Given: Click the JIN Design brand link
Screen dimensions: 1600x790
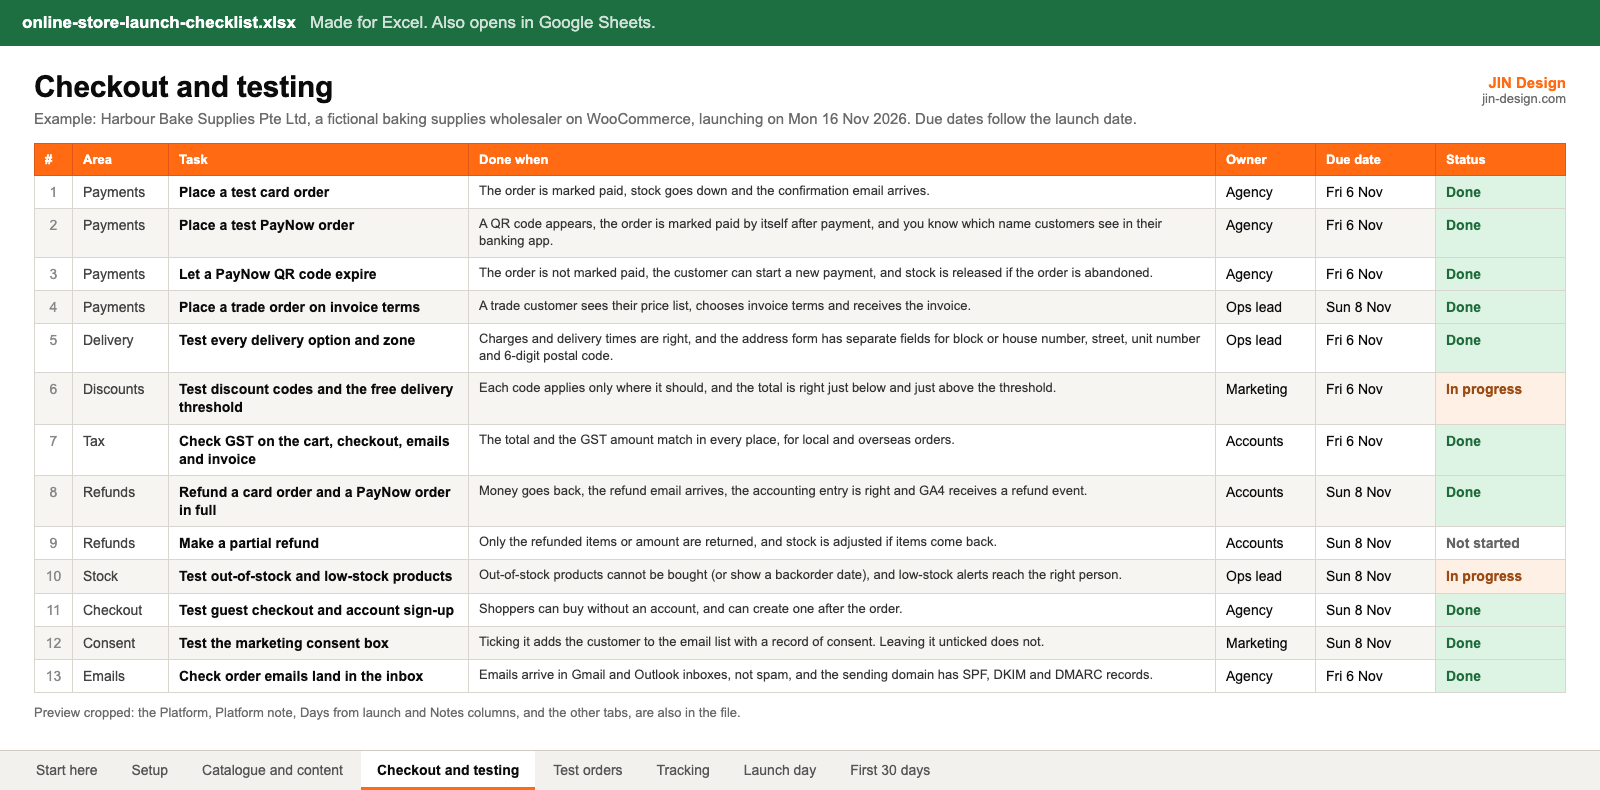Looking at the screenshot, I should click(x=1527, y=83).
